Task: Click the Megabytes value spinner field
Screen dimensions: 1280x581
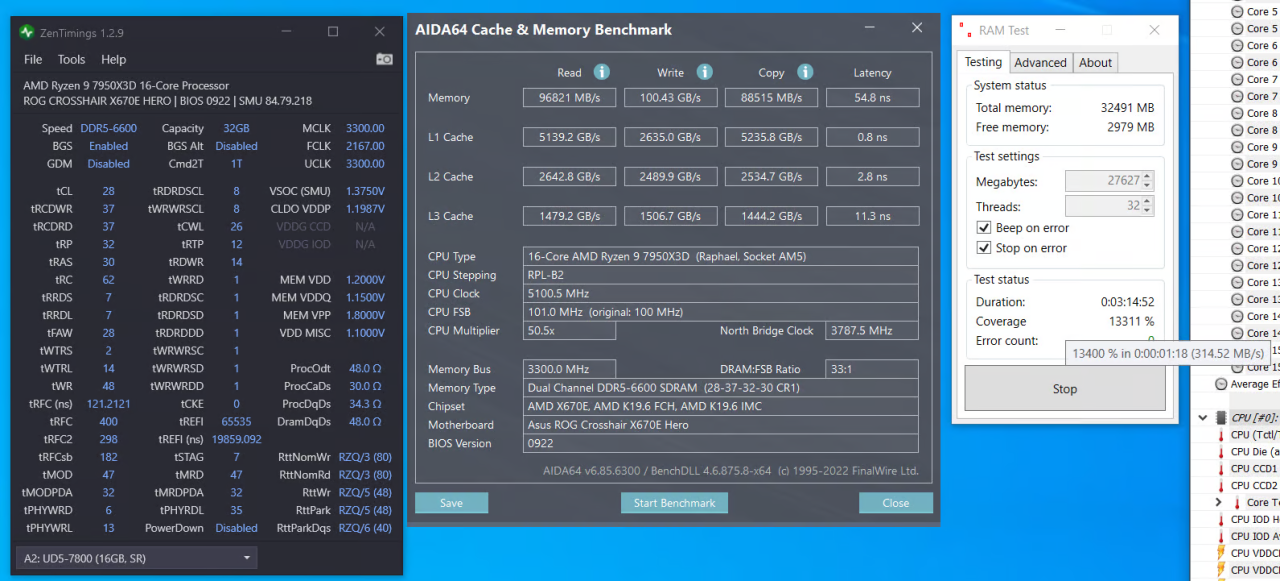Action: pos(1103,181)
